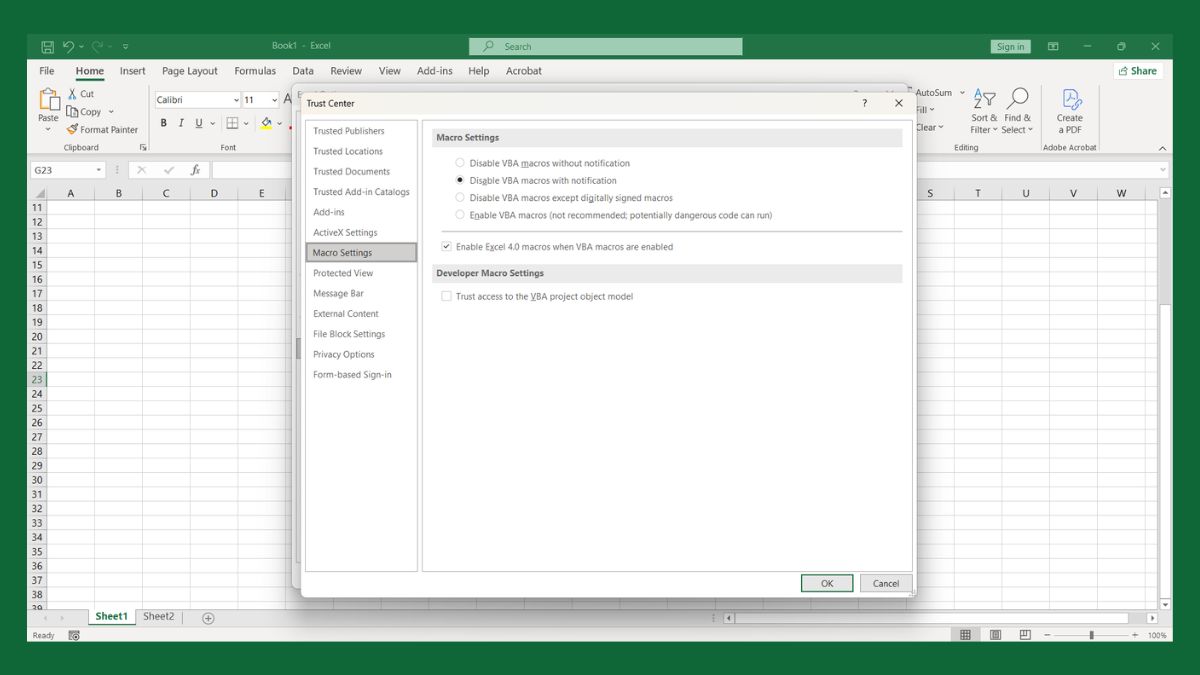
Task: Toggle Italic formatting in Font group
Action: tap(181, 123)
